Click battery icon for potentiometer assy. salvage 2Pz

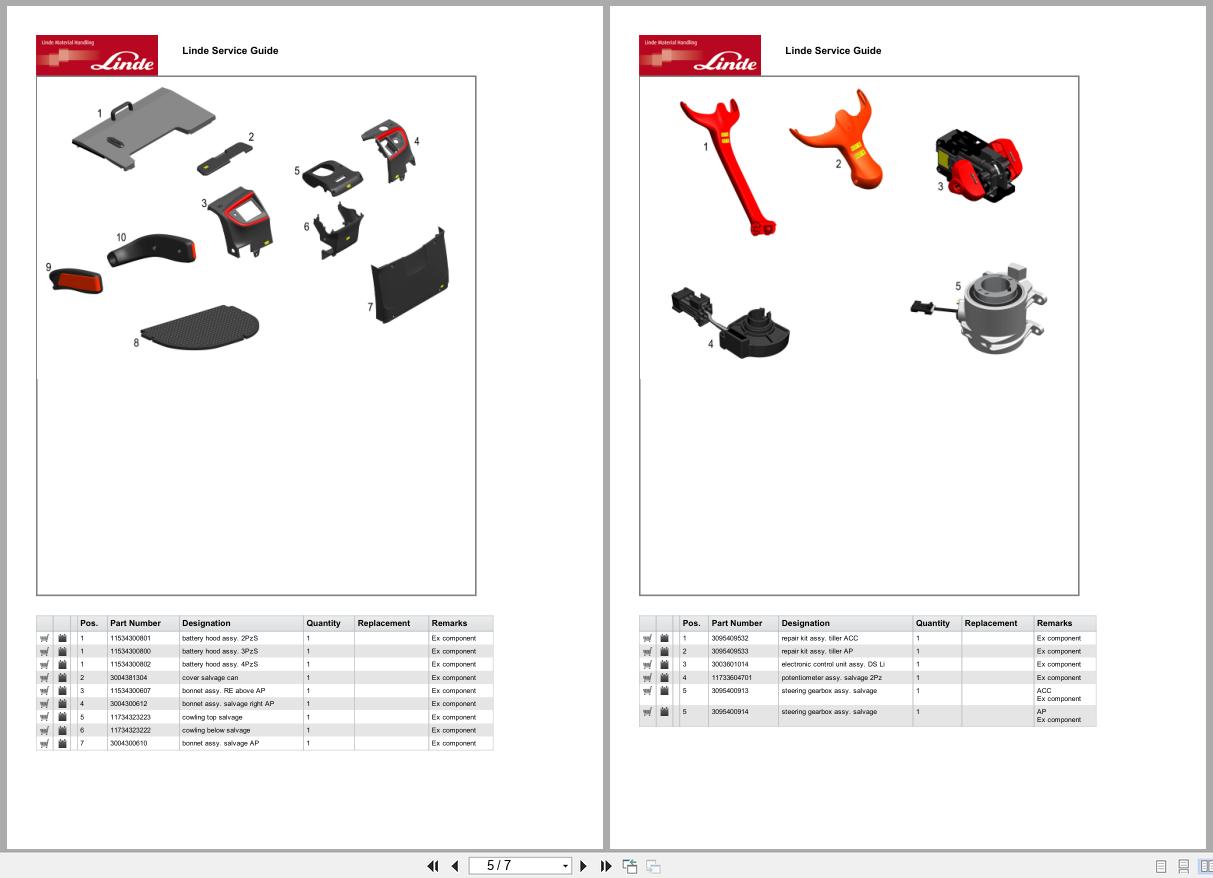[665, 677]
